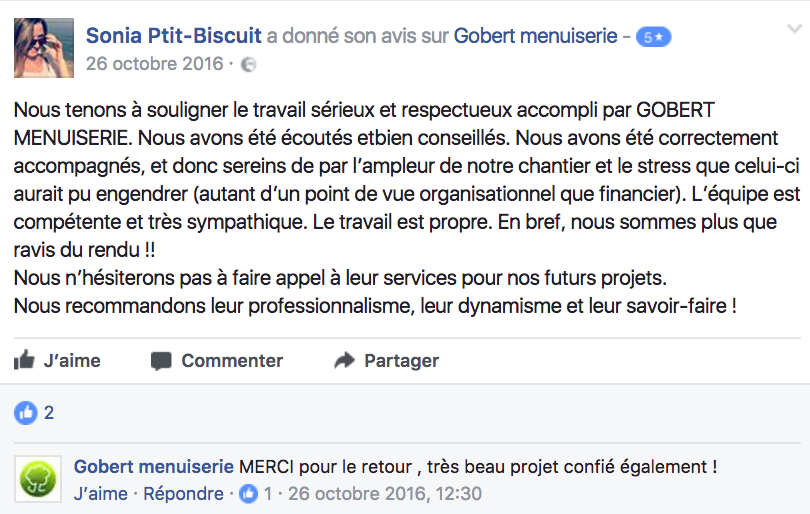Open the blue like reaction icon under the post

[x=25, y=412]
